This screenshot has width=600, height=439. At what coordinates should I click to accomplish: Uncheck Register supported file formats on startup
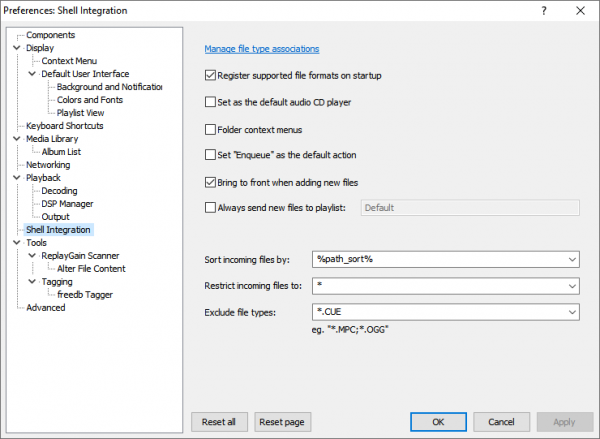click(210, 75)
